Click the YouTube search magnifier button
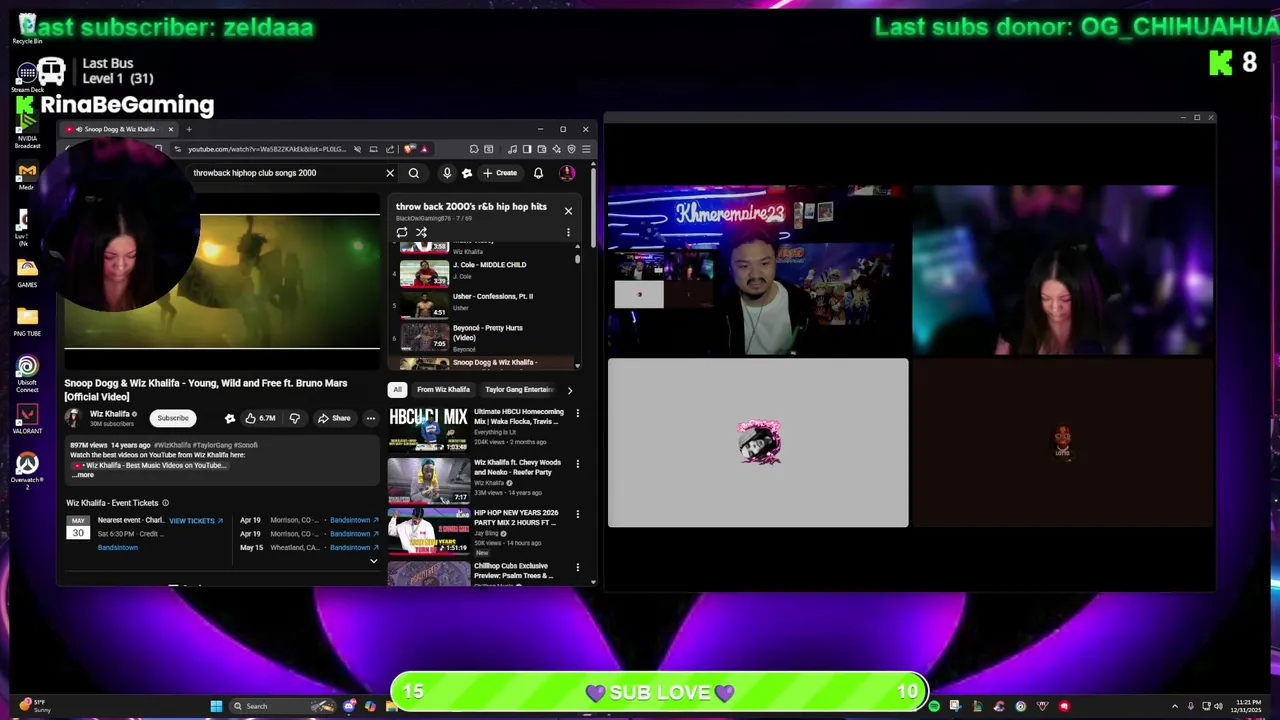 [x=413, y=173]
